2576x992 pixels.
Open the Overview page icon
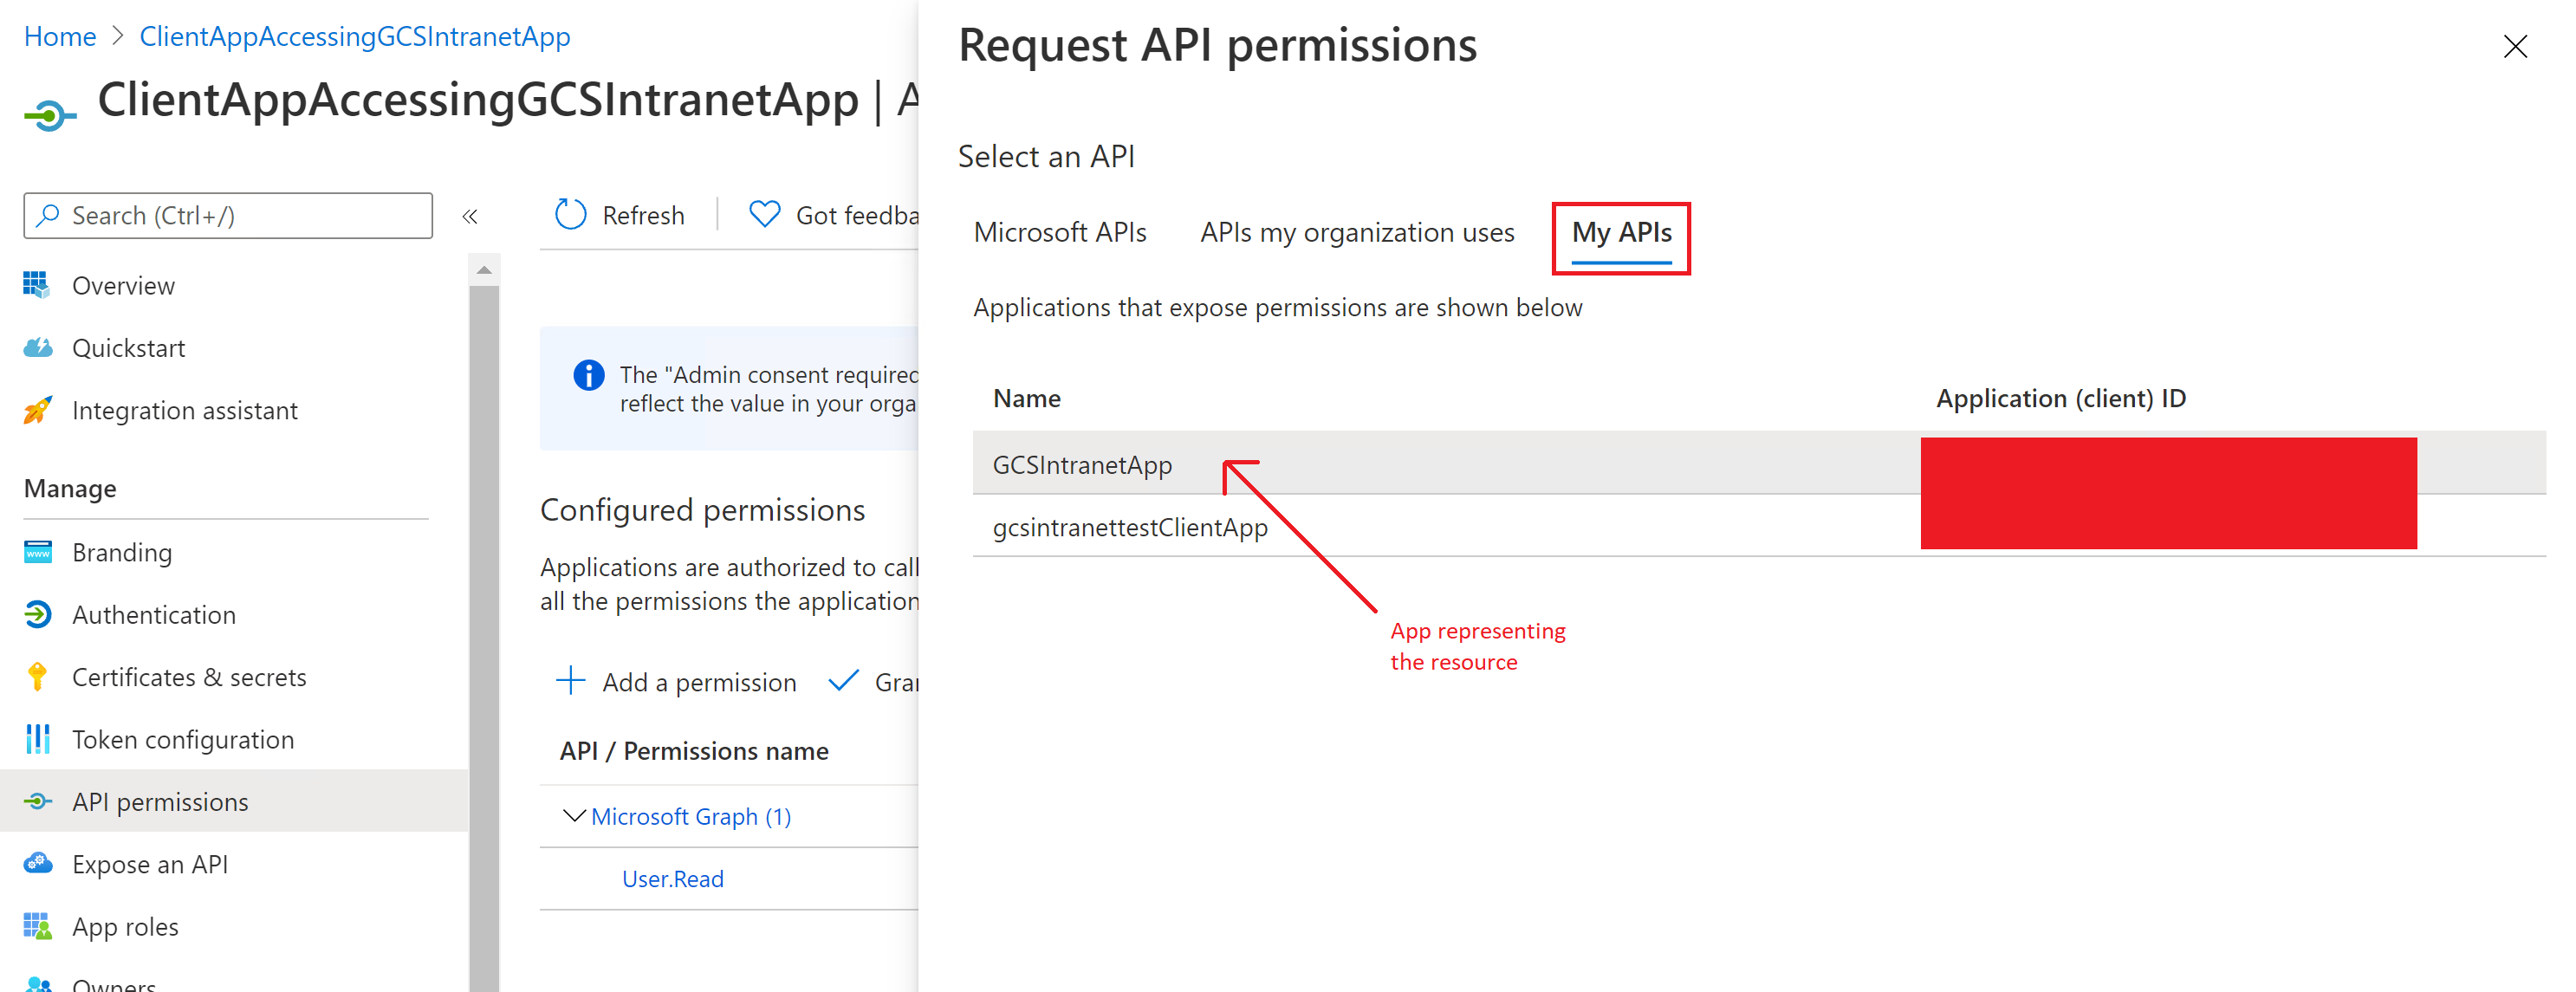pyautogui.click(x=37, y=285)
